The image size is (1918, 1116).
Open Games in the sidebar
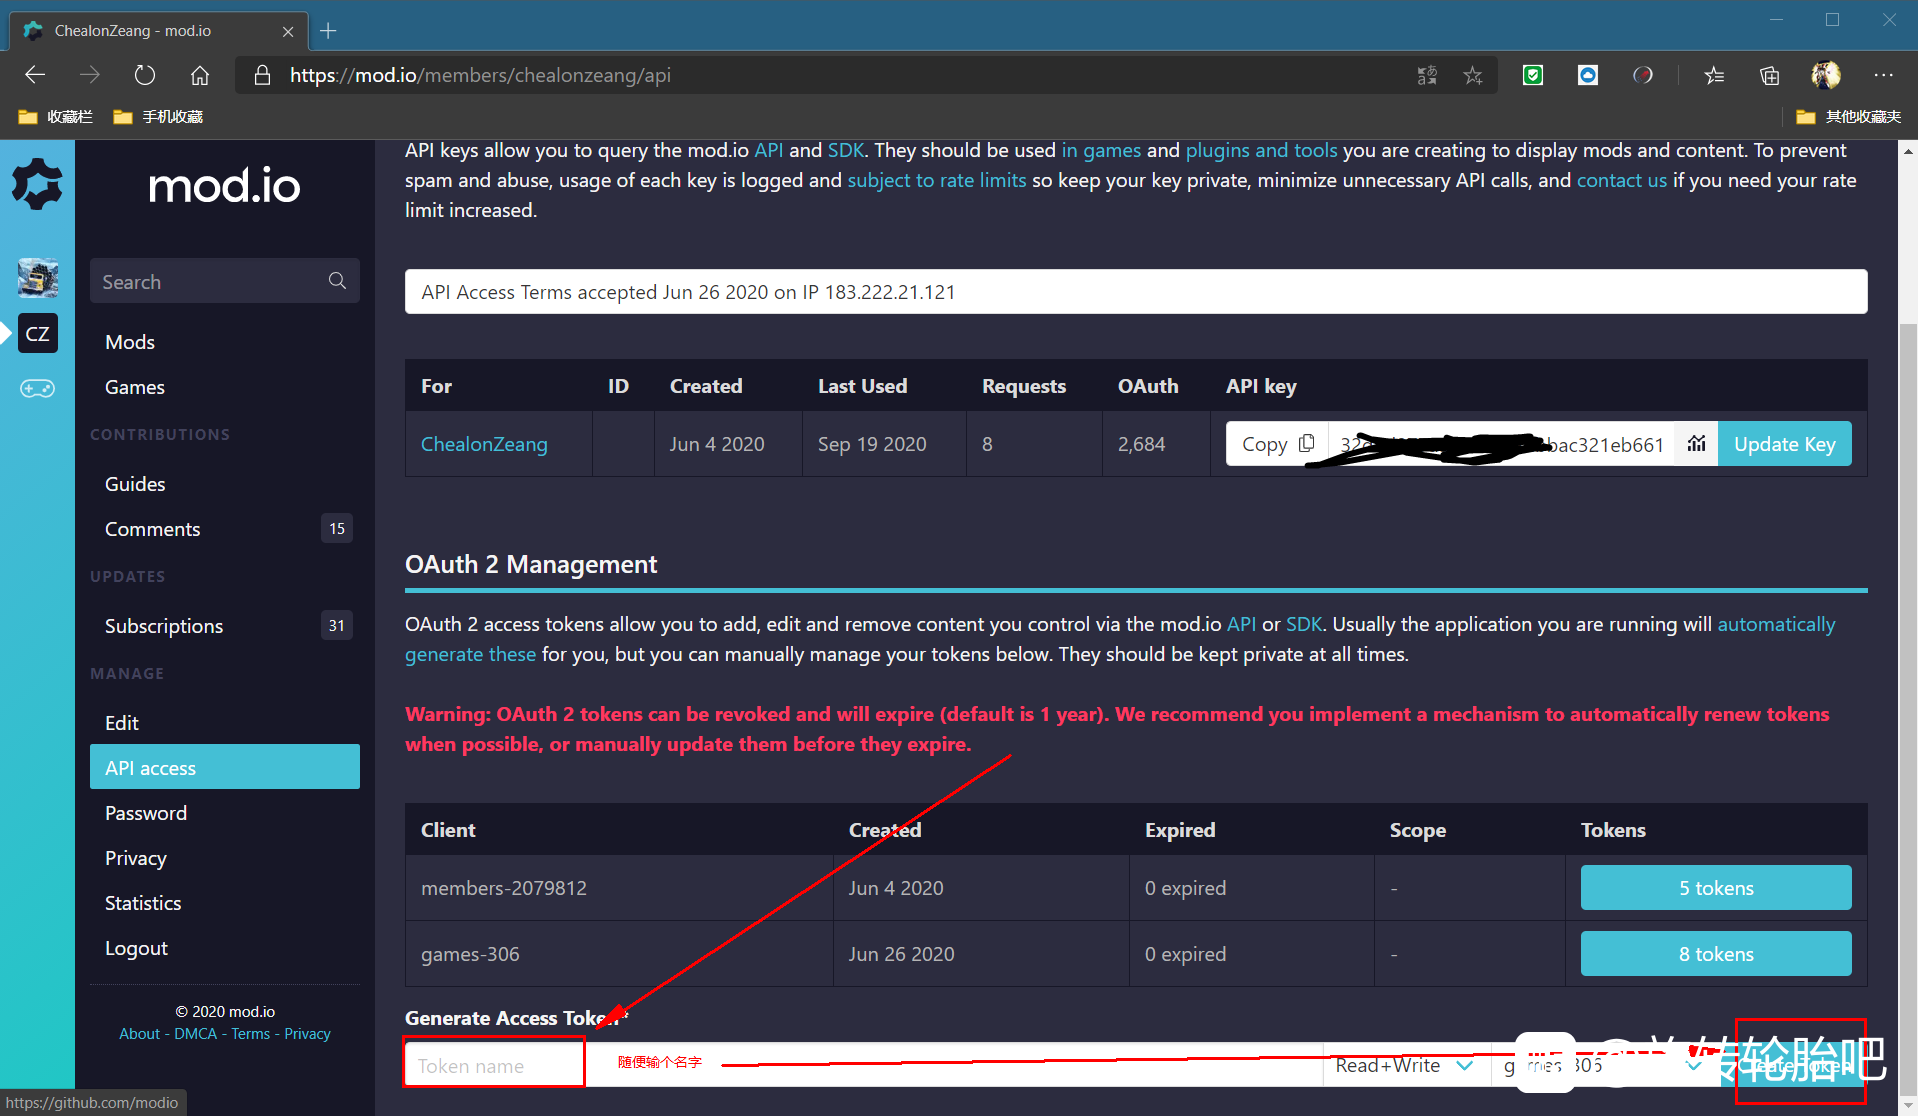pos(135,387)
